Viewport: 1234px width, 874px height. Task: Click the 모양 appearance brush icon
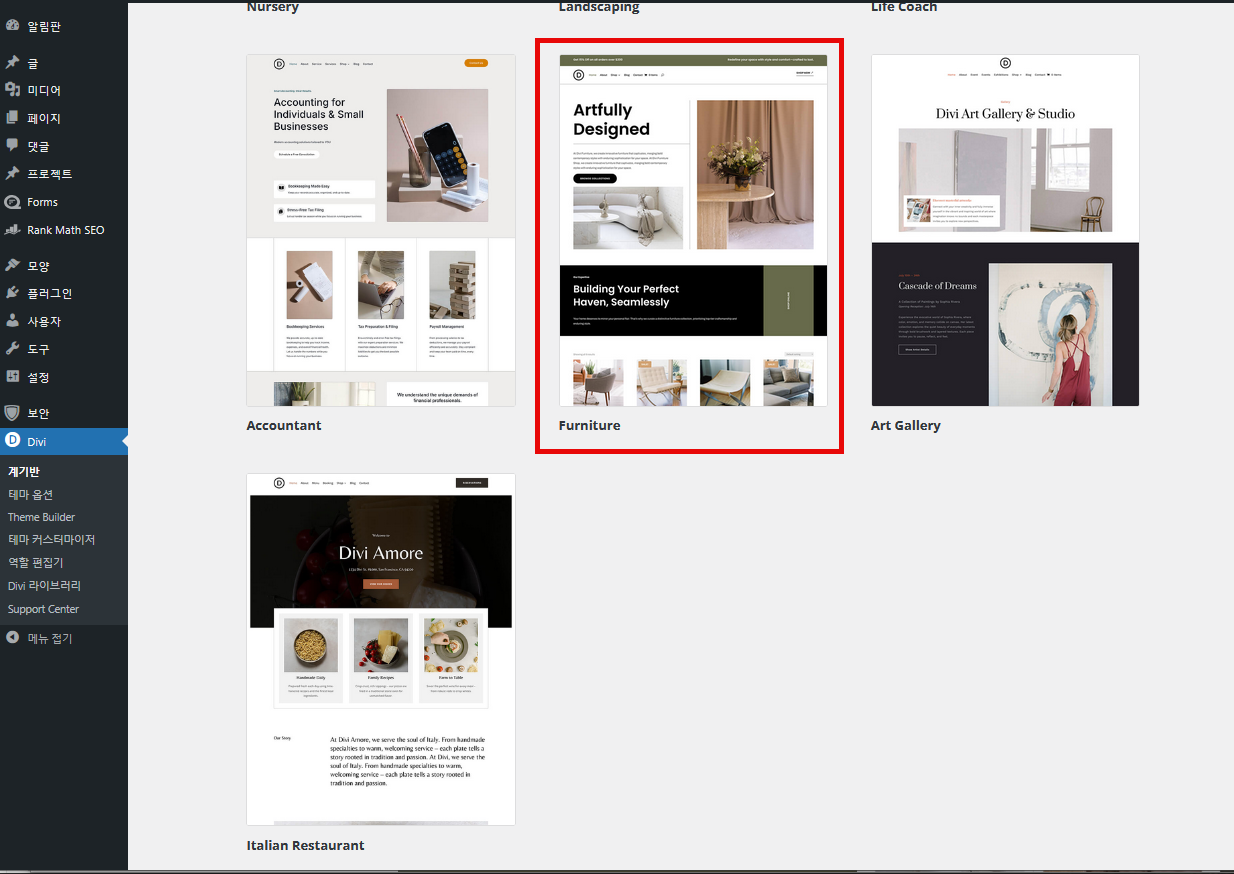(12, 266)
